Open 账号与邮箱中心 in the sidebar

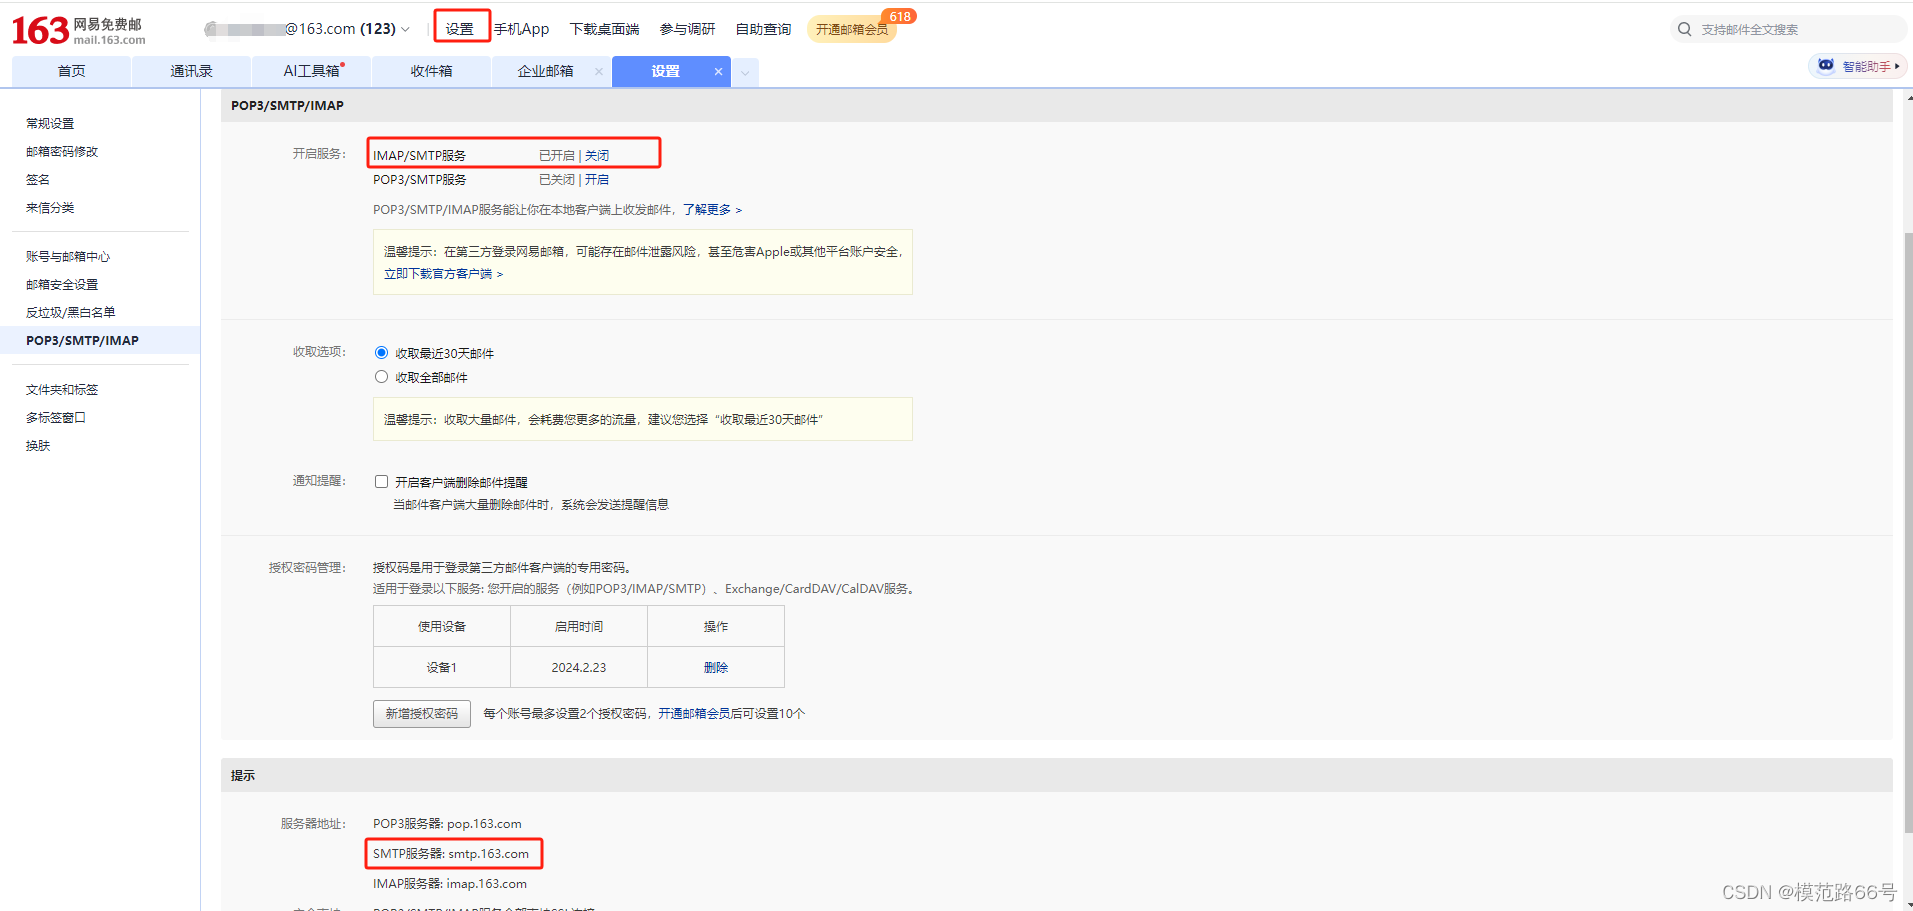click(68, 257)
